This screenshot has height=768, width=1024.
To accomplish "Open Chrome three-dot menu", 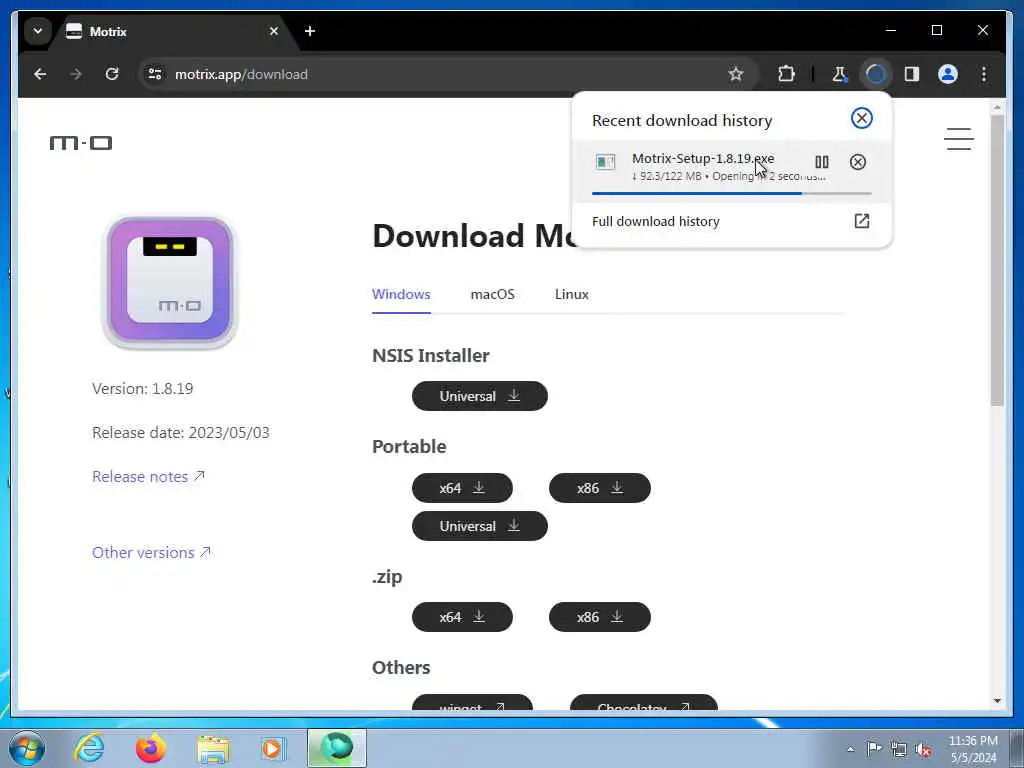I will click(x=984, y=74).
